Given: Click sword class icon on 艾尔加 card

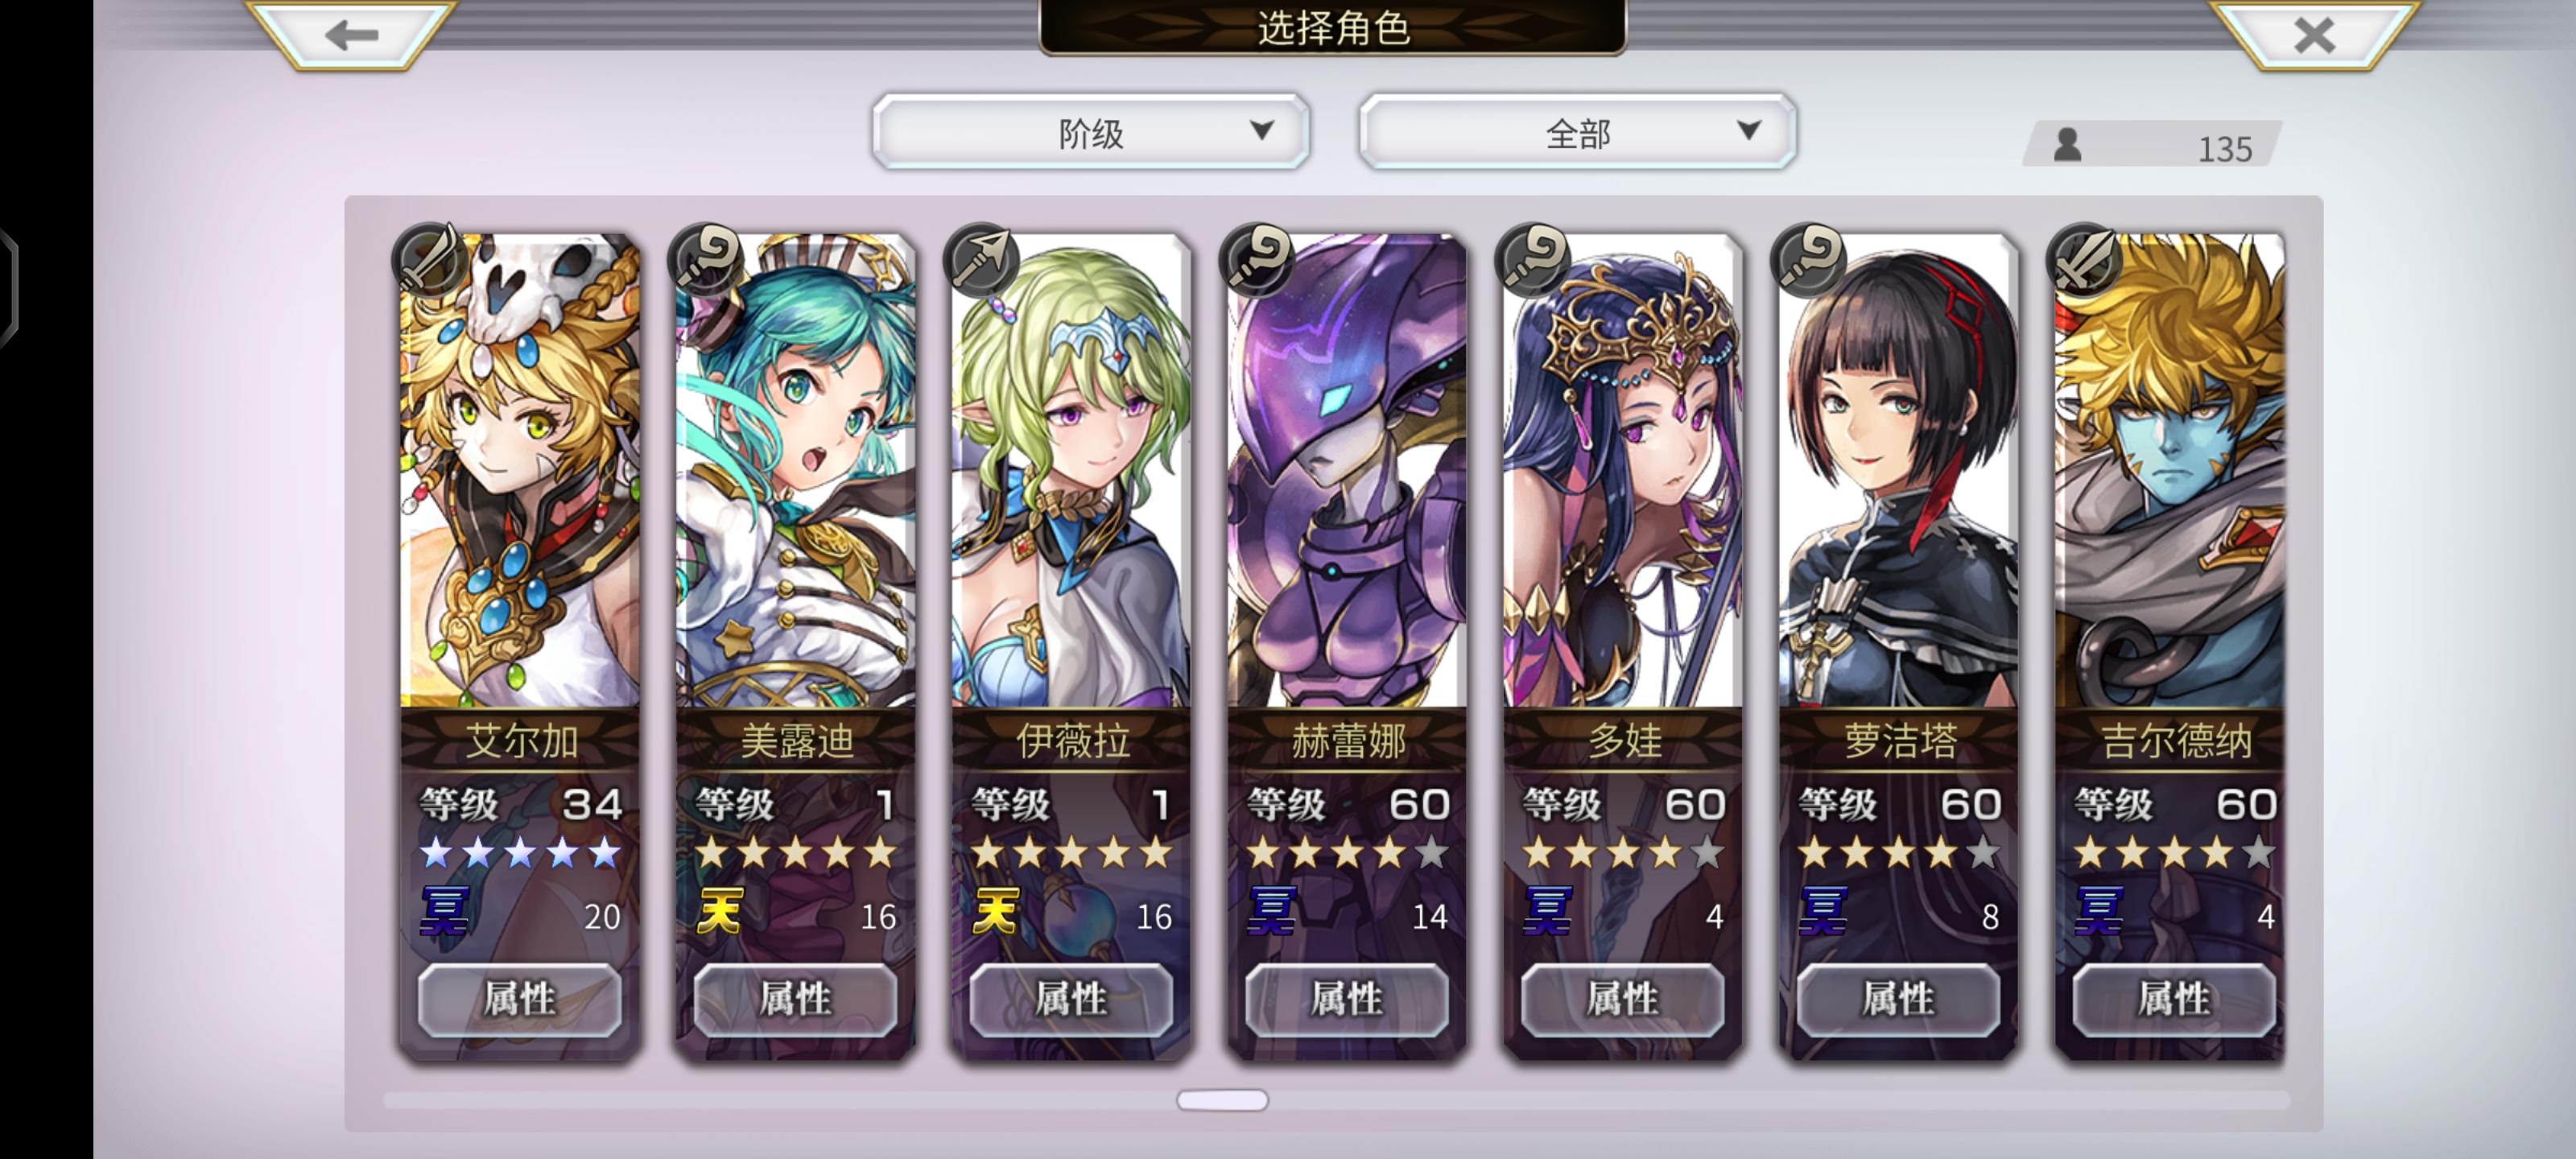Looking at the screenshot, I should [x=430, y=260].
